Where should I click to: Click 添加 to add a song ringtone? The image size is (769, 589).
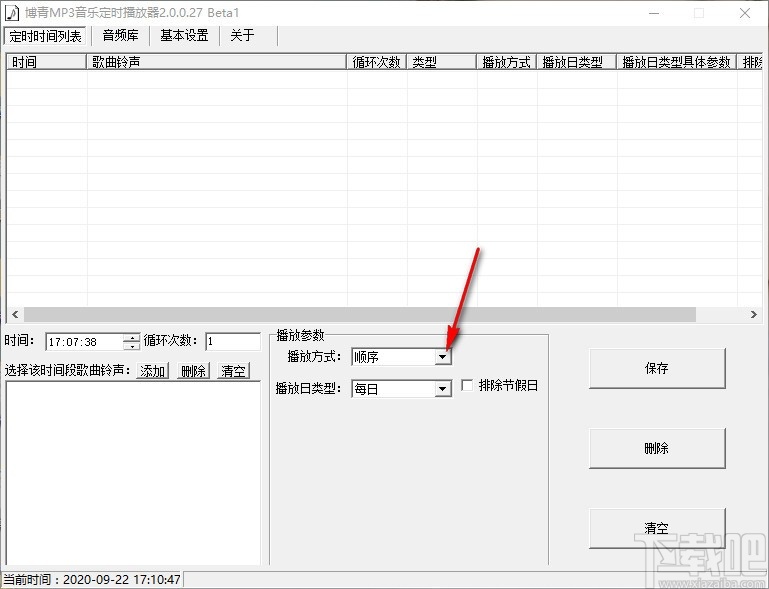(x=152, y=371)
